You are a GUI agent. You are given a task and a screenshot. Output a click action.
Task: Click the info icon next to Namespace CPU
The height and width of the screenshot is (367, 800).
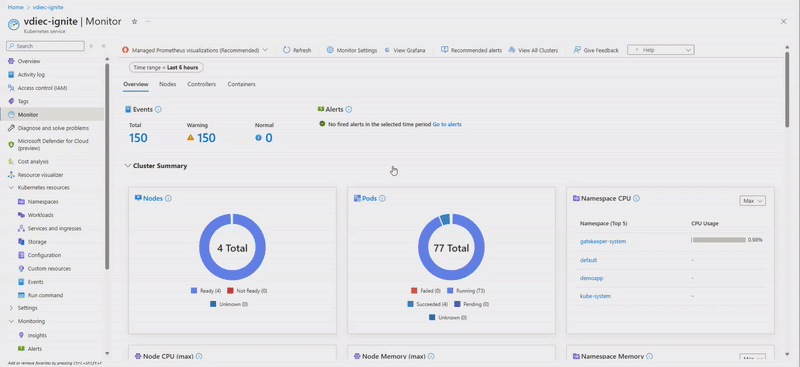tap(636, 199)
